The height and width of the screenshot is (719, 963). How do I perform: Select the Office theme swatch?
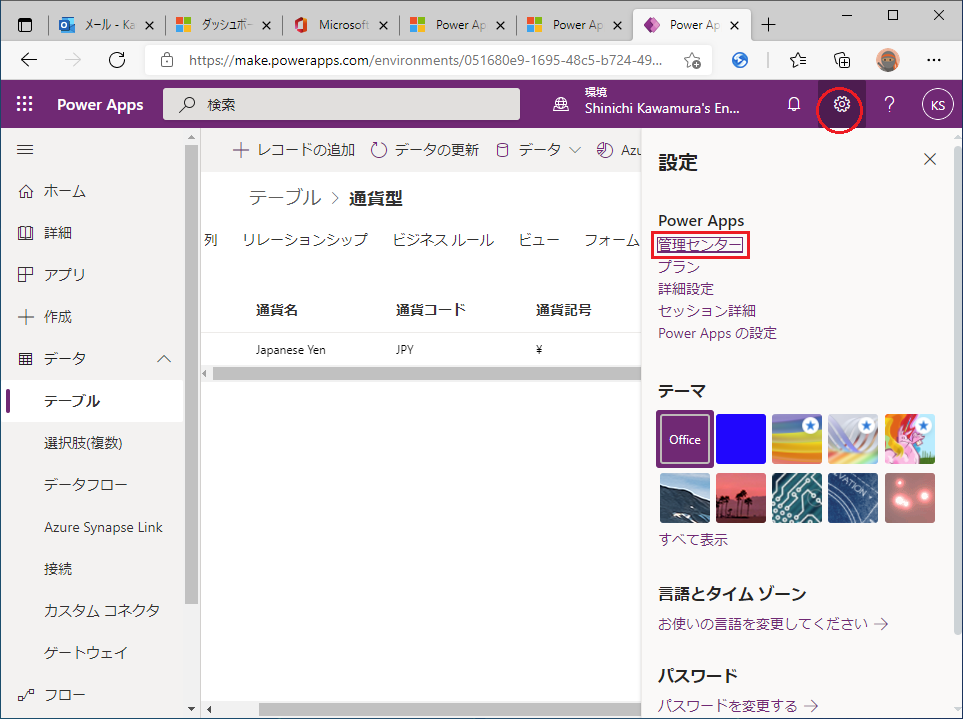point(685,439)
